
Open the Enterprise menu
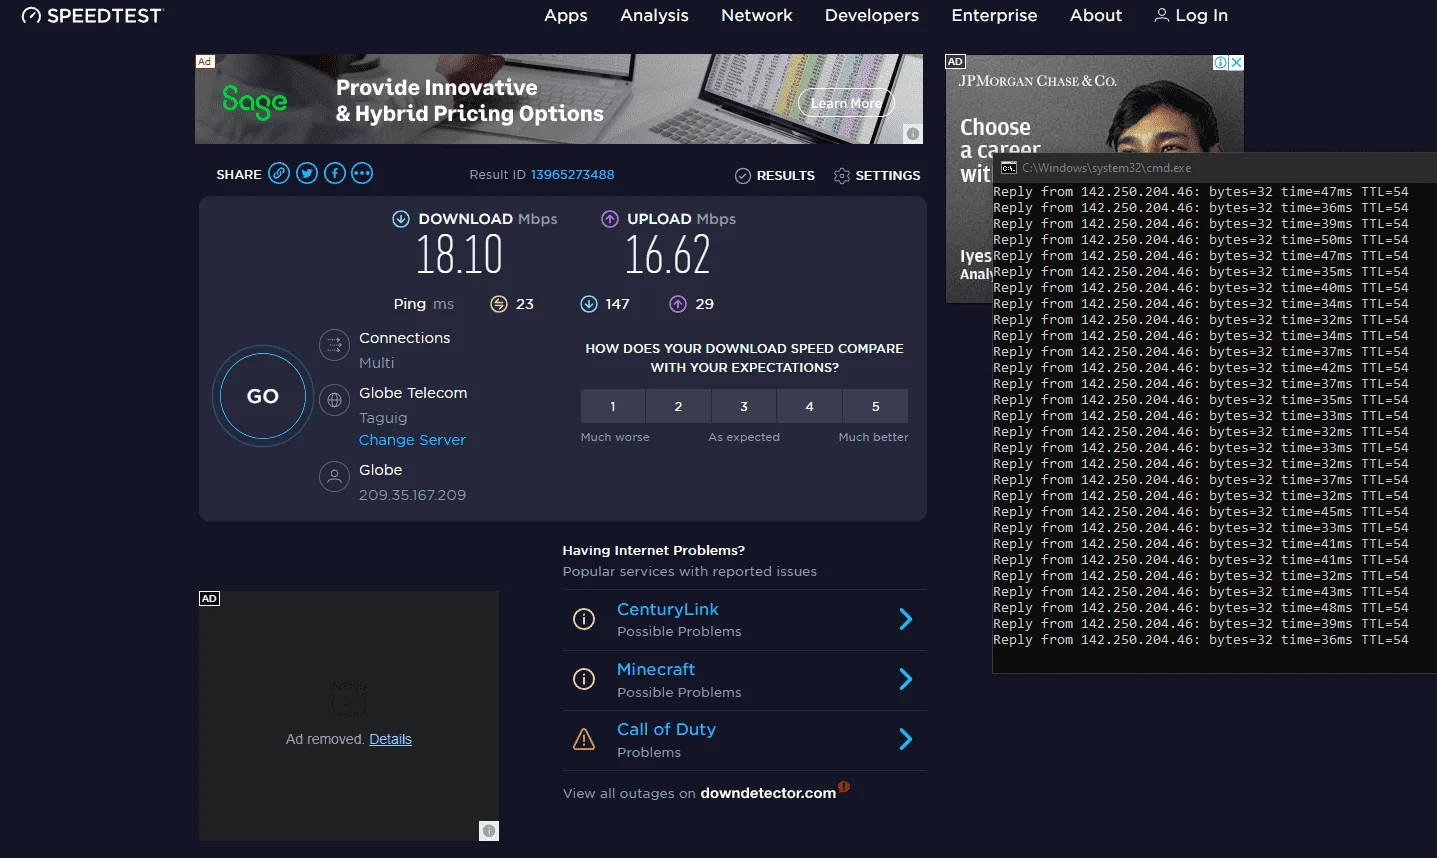pos(994,15)
